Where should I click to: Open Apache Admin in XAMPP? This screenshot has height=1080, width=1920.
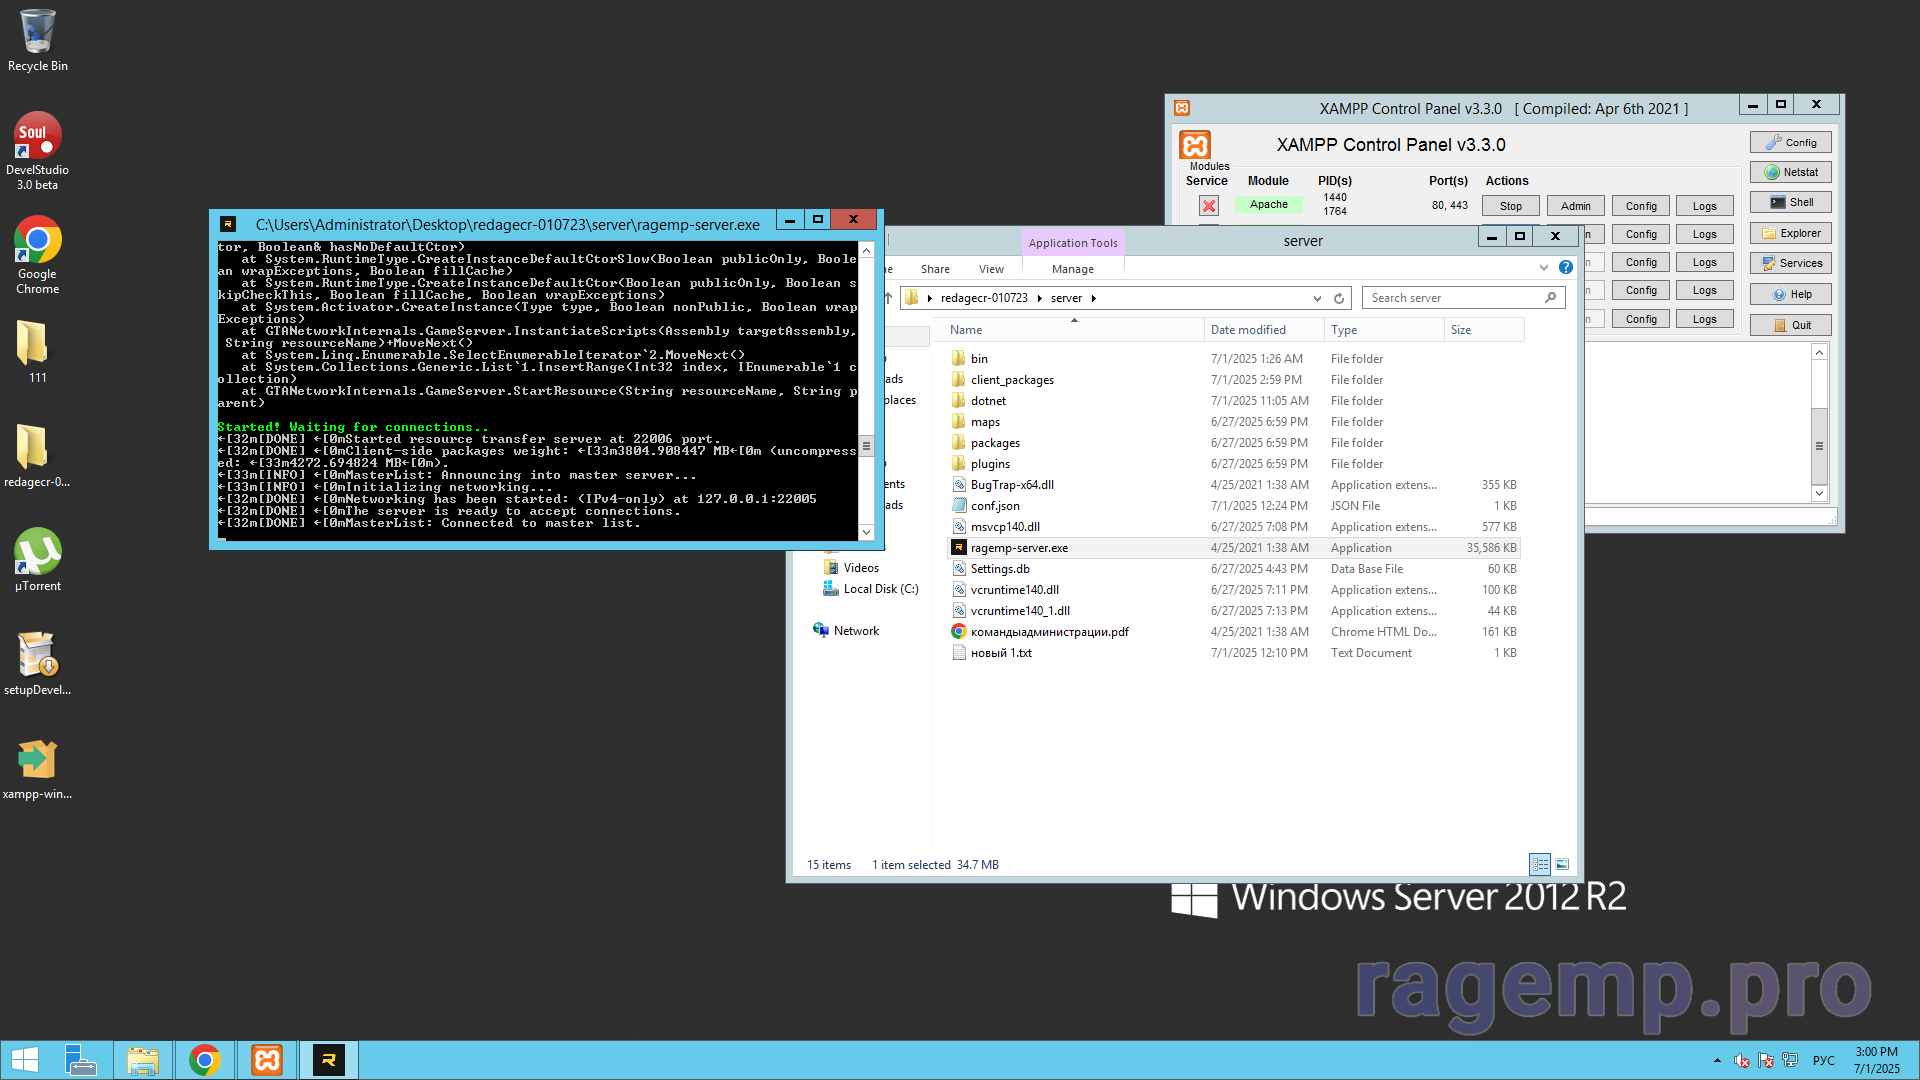[x=1576, y=206]
